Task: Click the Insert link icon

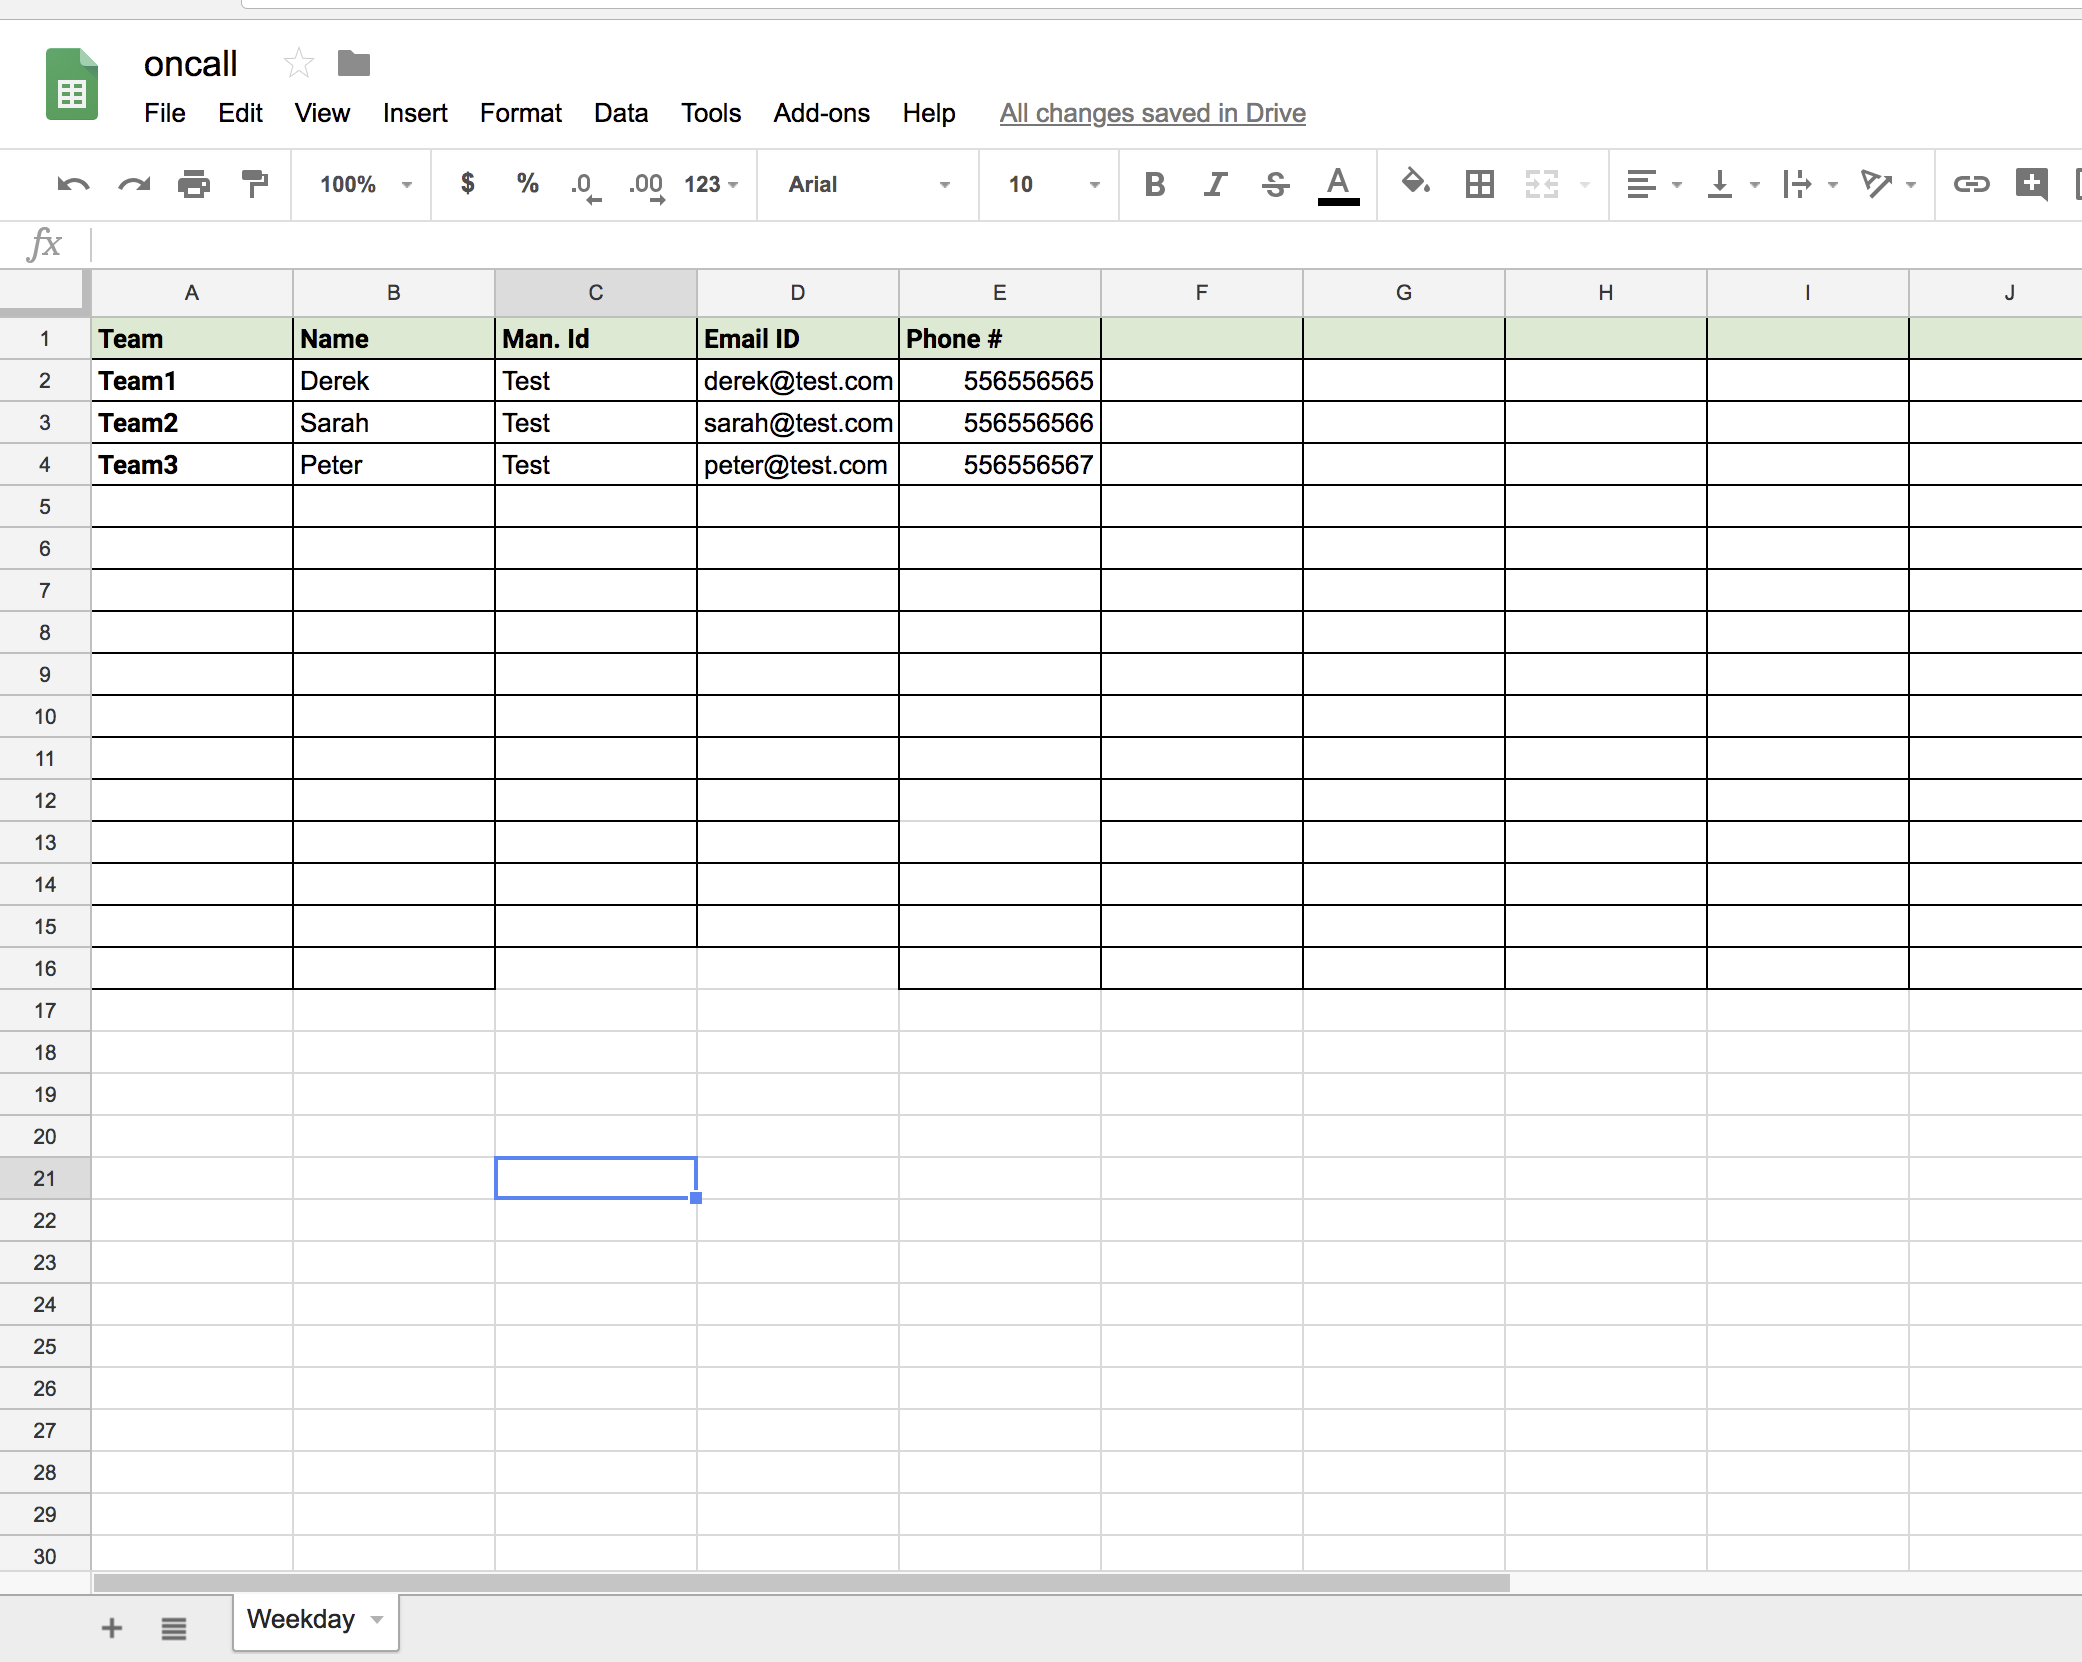Action: pos(1971,185)
